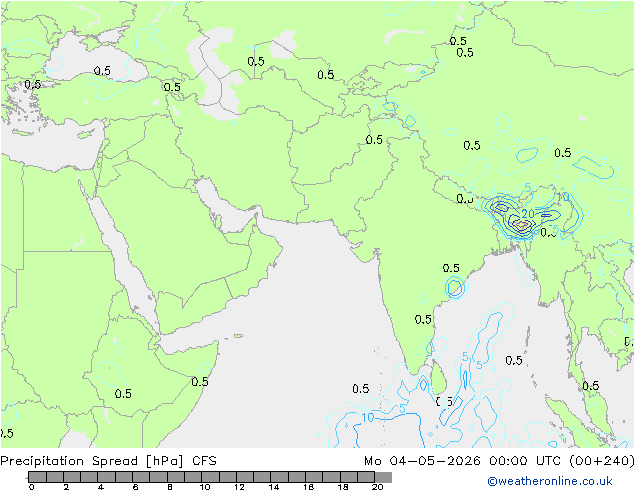Click the '10' contour label south of India
Image resolution: width=634 pixels, height=490 pixels.
click(x=368, y=417)
